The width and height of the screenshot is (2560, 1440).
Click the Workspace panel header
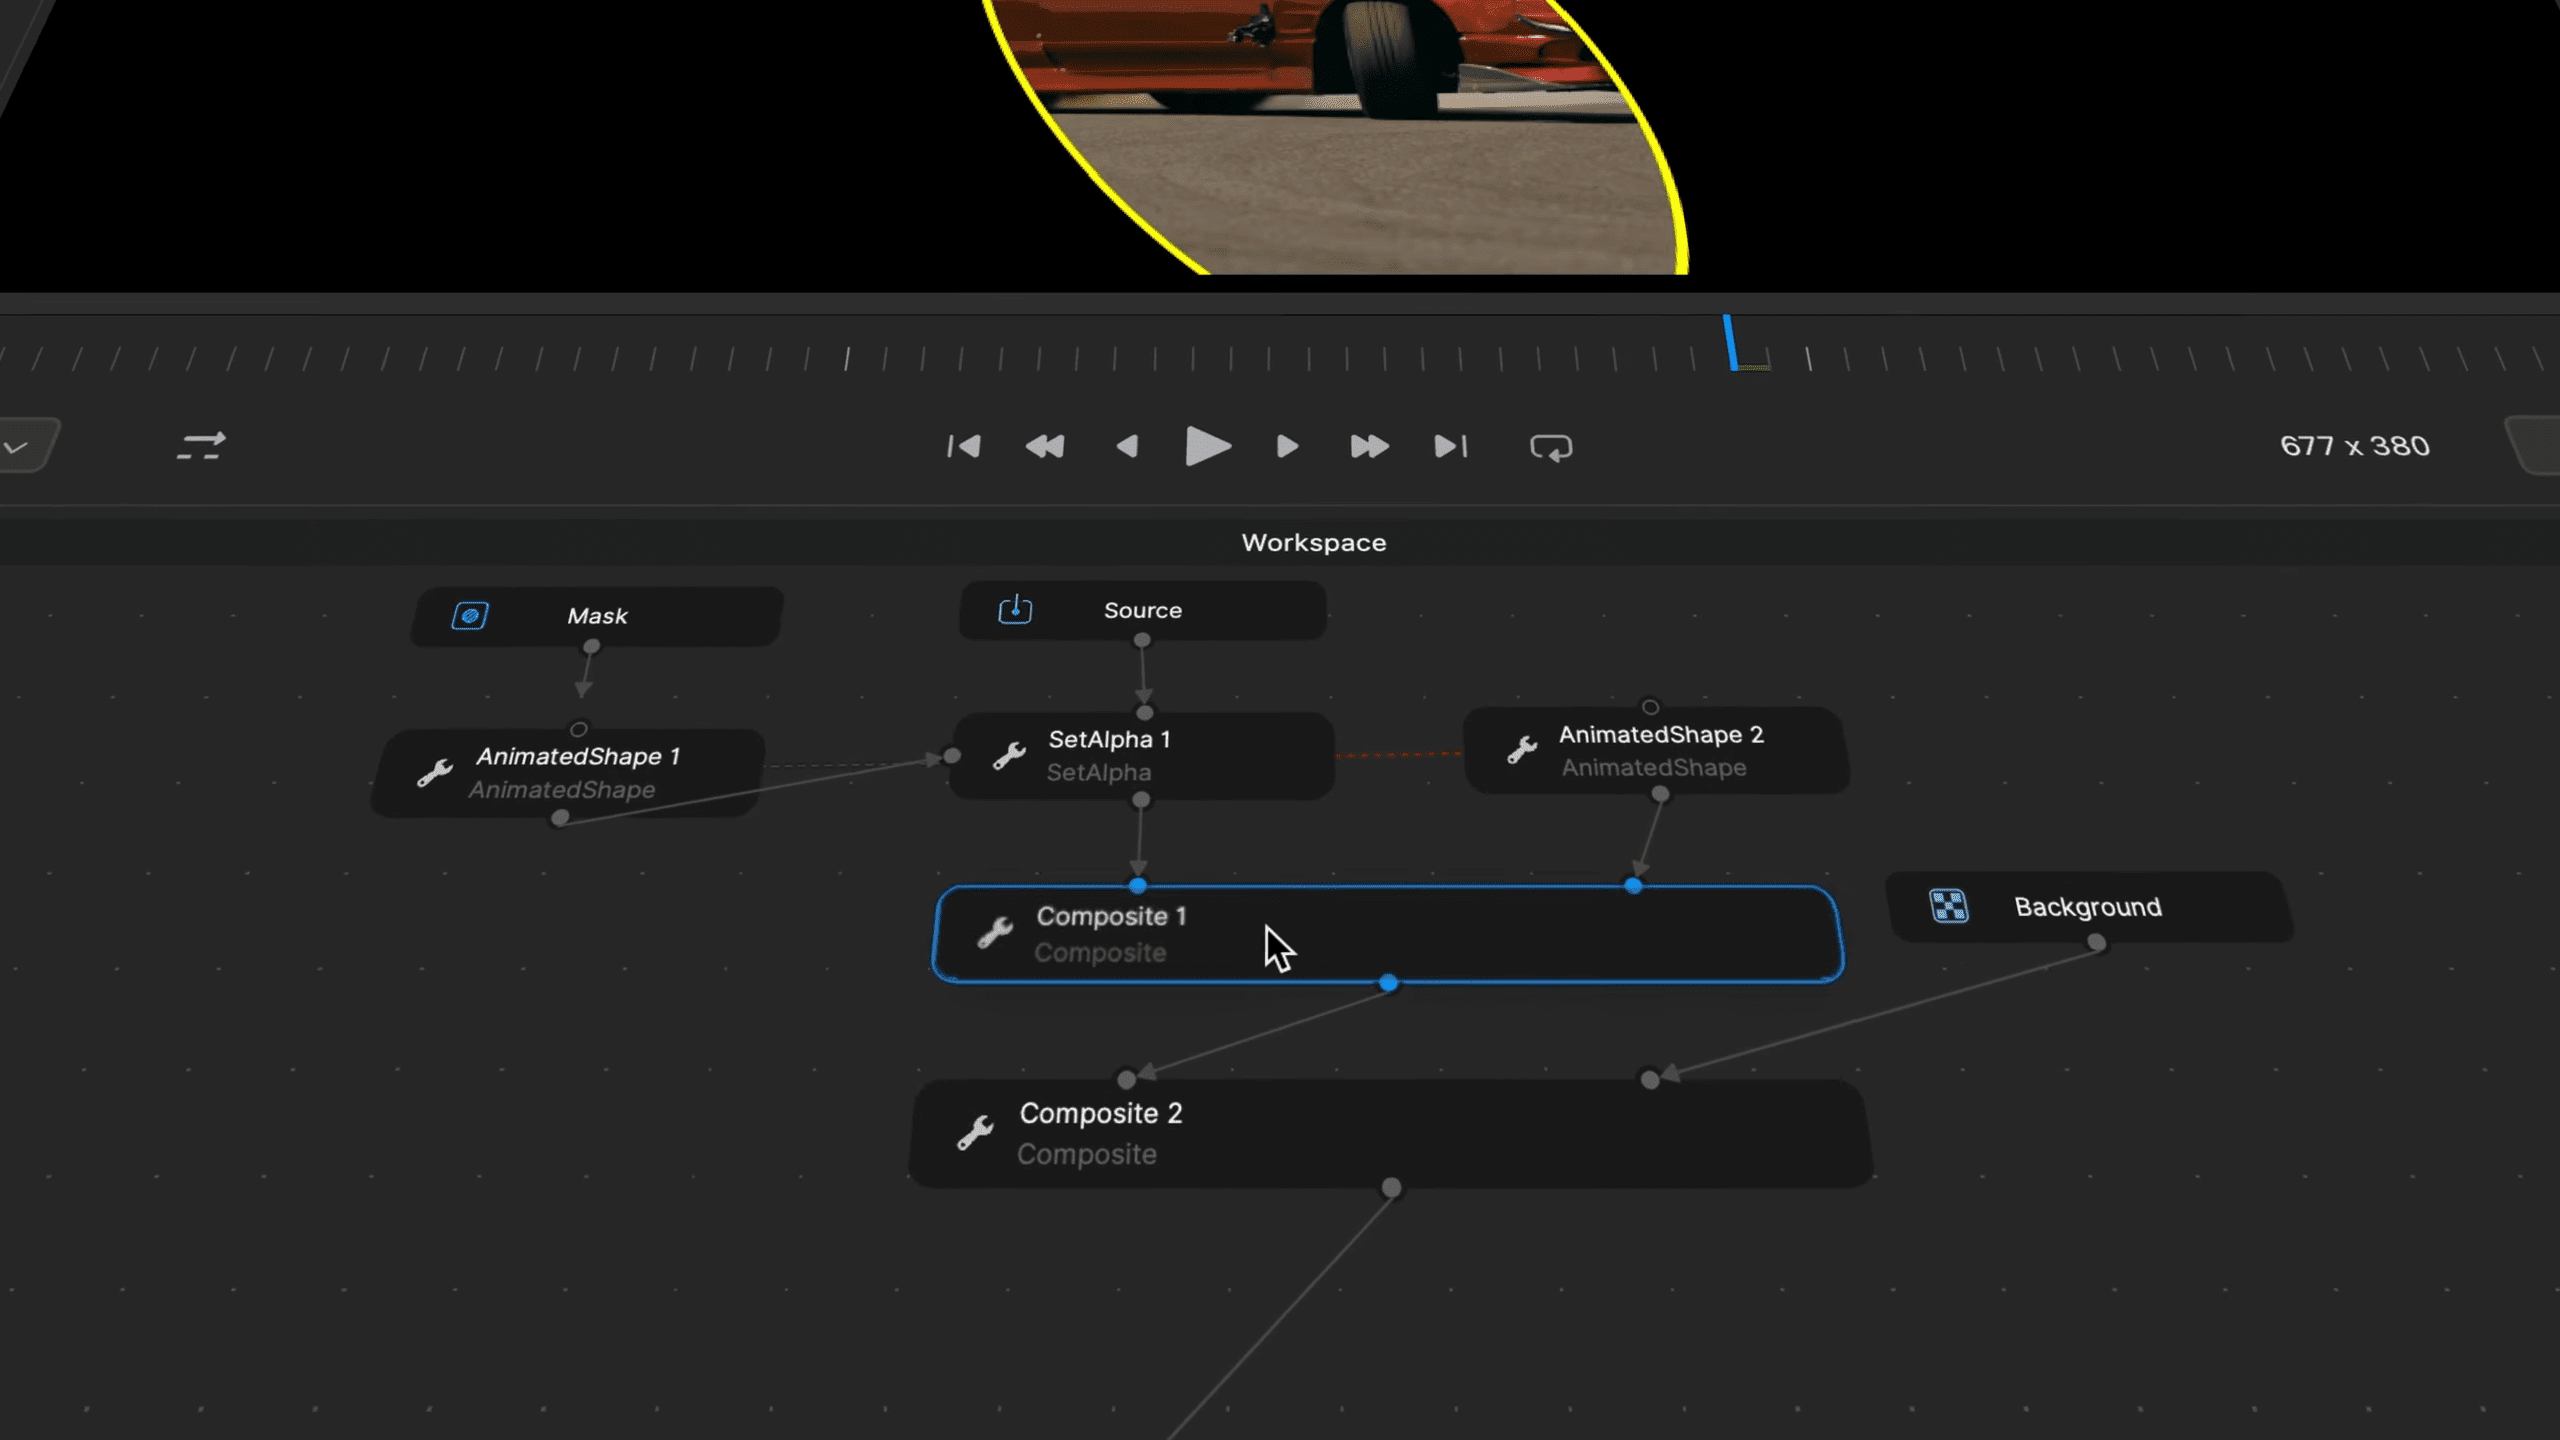pos(1313,543)
